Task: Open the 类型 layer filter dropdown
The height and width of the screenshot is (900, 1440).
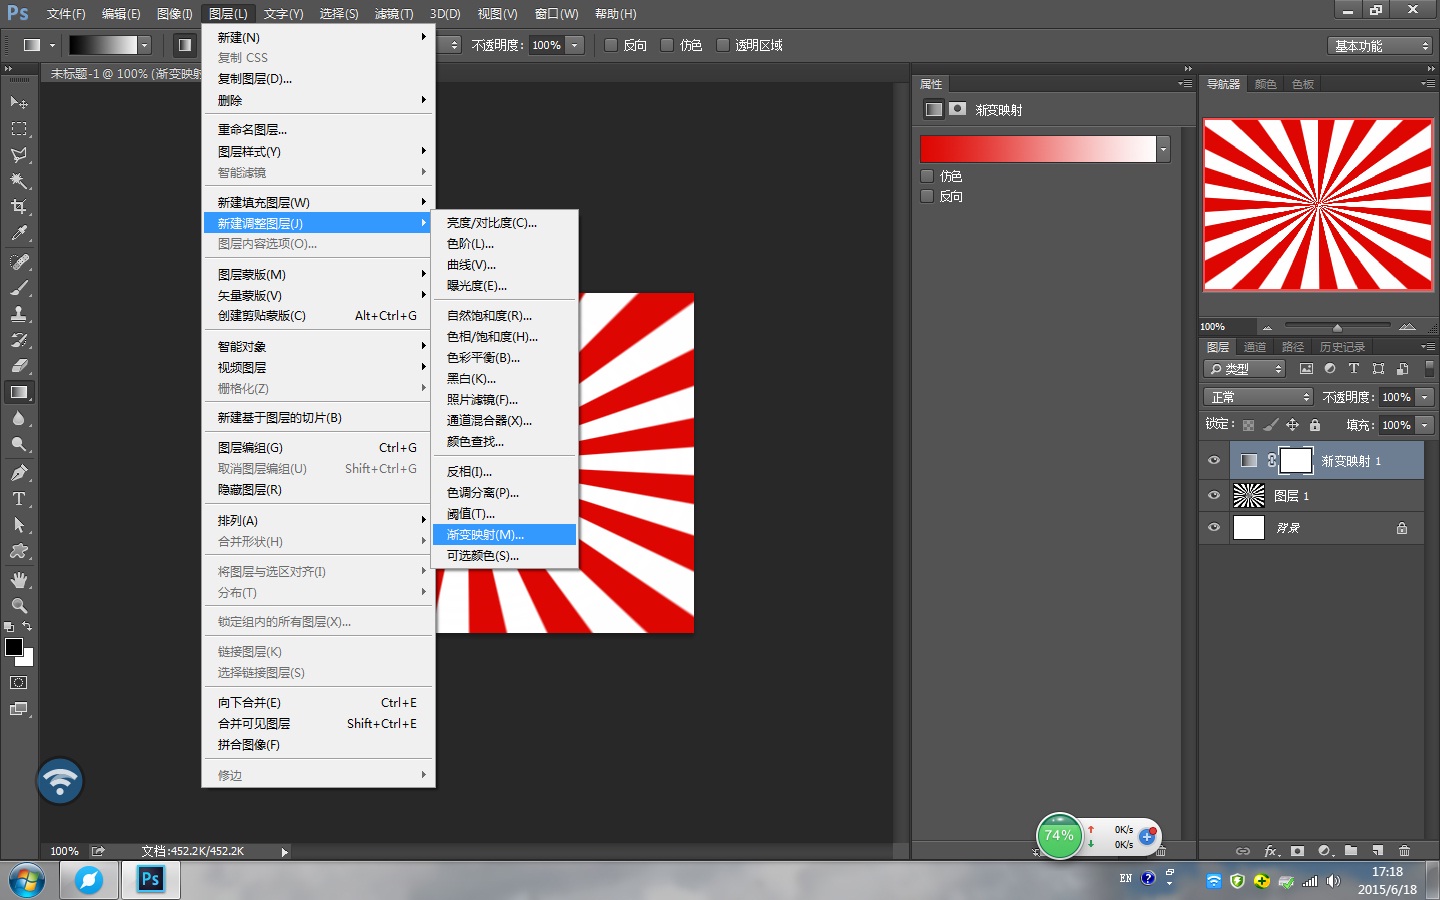Action: point(1245,369)
